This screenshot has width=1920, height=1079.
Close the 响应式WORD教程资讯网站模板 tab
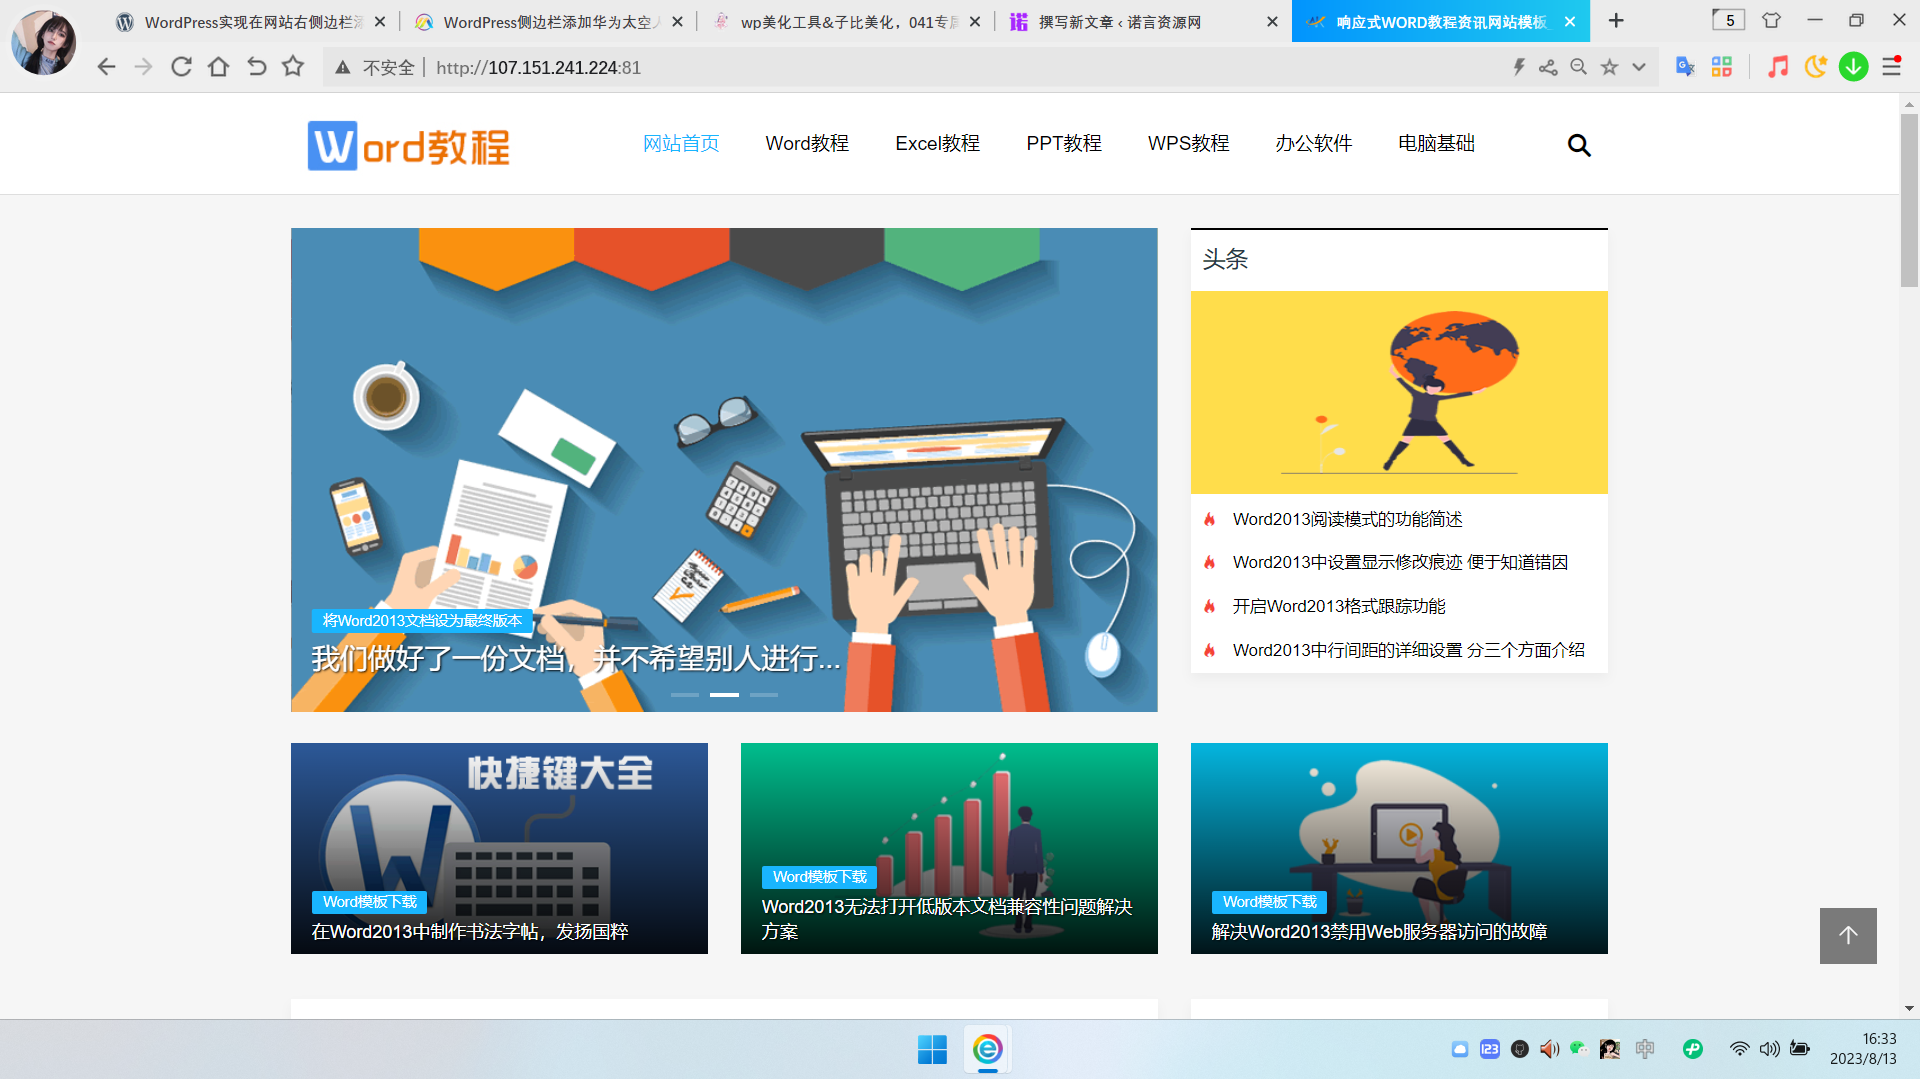click(1570, 21)
